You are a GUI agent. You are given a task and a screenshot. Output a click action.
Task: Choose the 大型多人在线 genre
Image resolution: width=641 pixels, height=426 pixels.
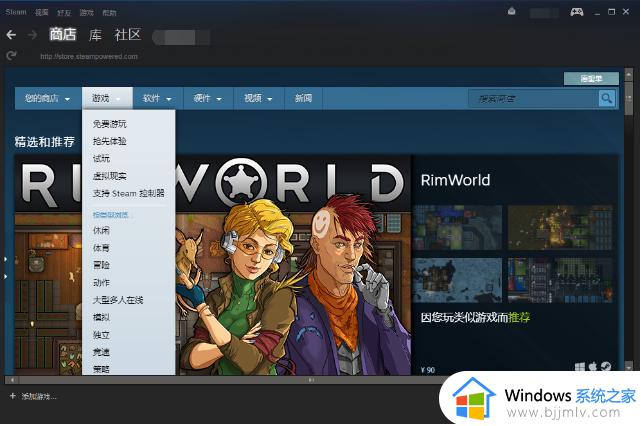pos(118,300)
